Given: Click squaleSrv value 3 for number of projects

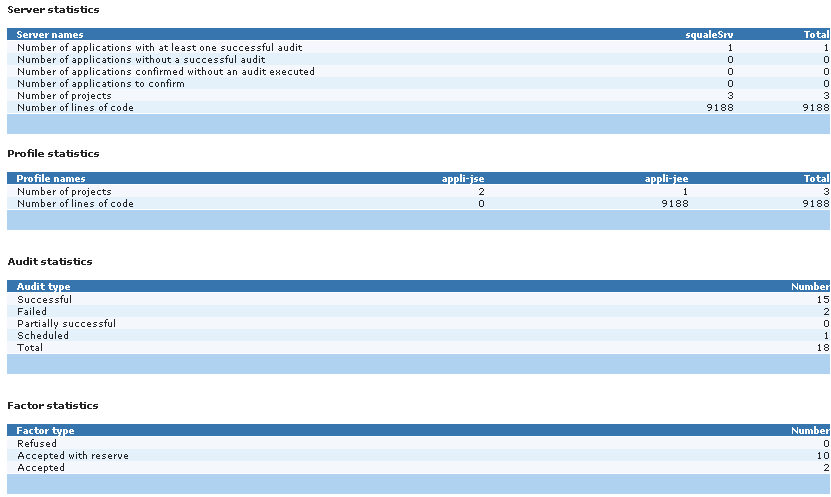Looking at the screenshot, I should point(730,96).
